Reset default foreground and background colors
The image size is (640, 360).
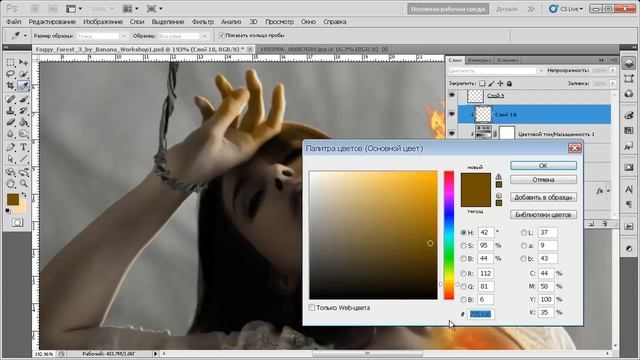(8, 211)
